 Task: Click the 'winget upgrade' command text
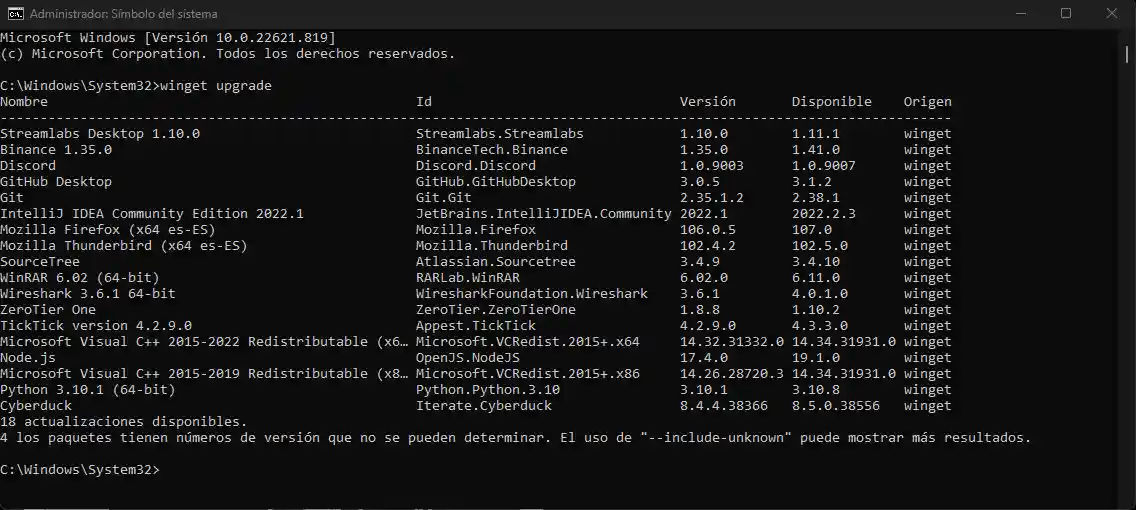[216, 86]
